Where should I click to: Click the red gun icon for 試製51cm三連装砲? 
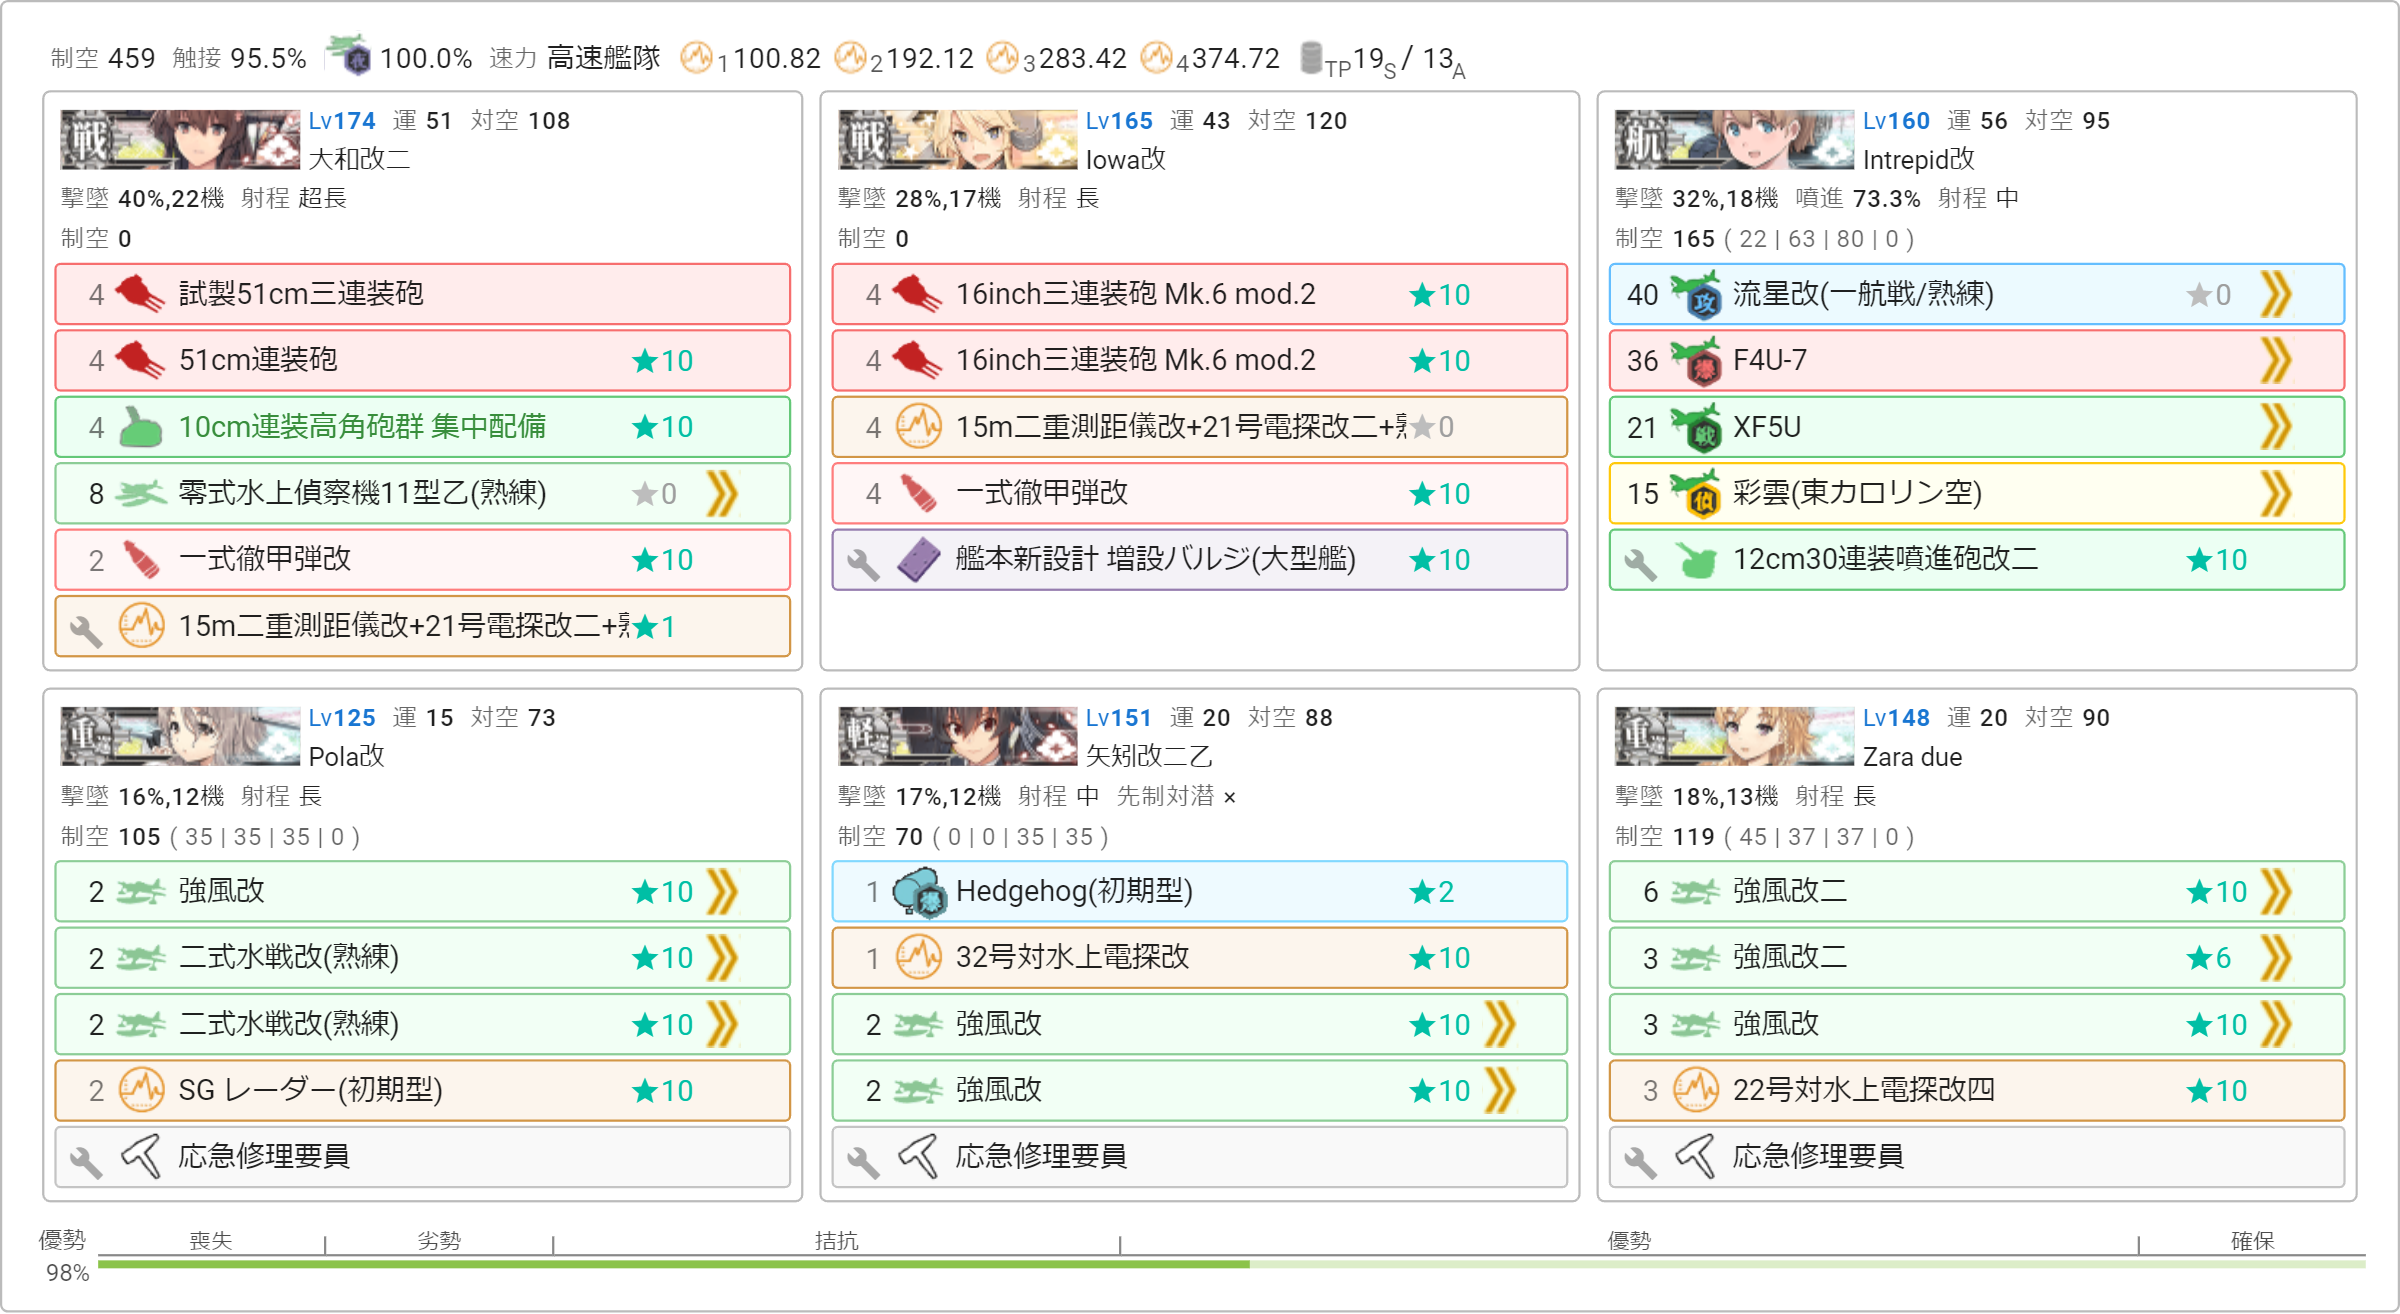[x=140, y=294]
